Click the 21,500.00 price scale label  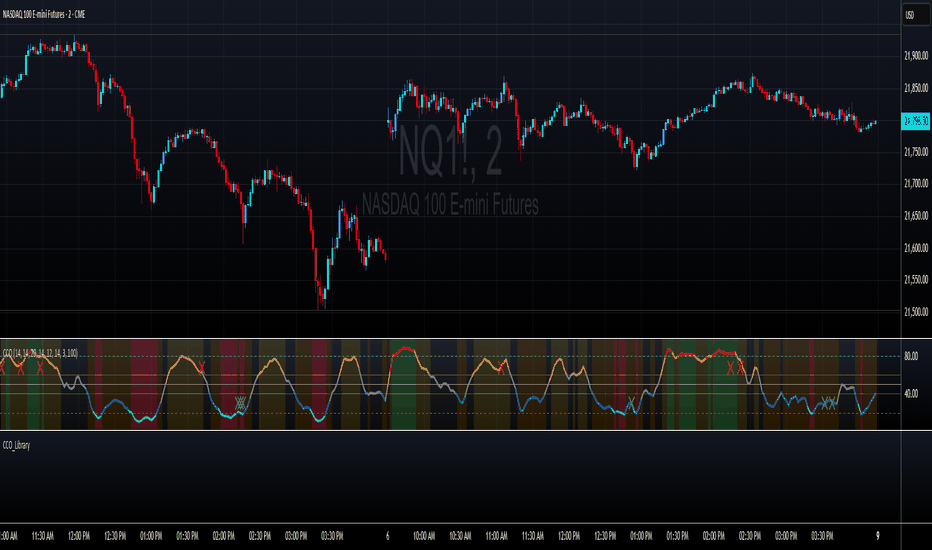(916, 312)
